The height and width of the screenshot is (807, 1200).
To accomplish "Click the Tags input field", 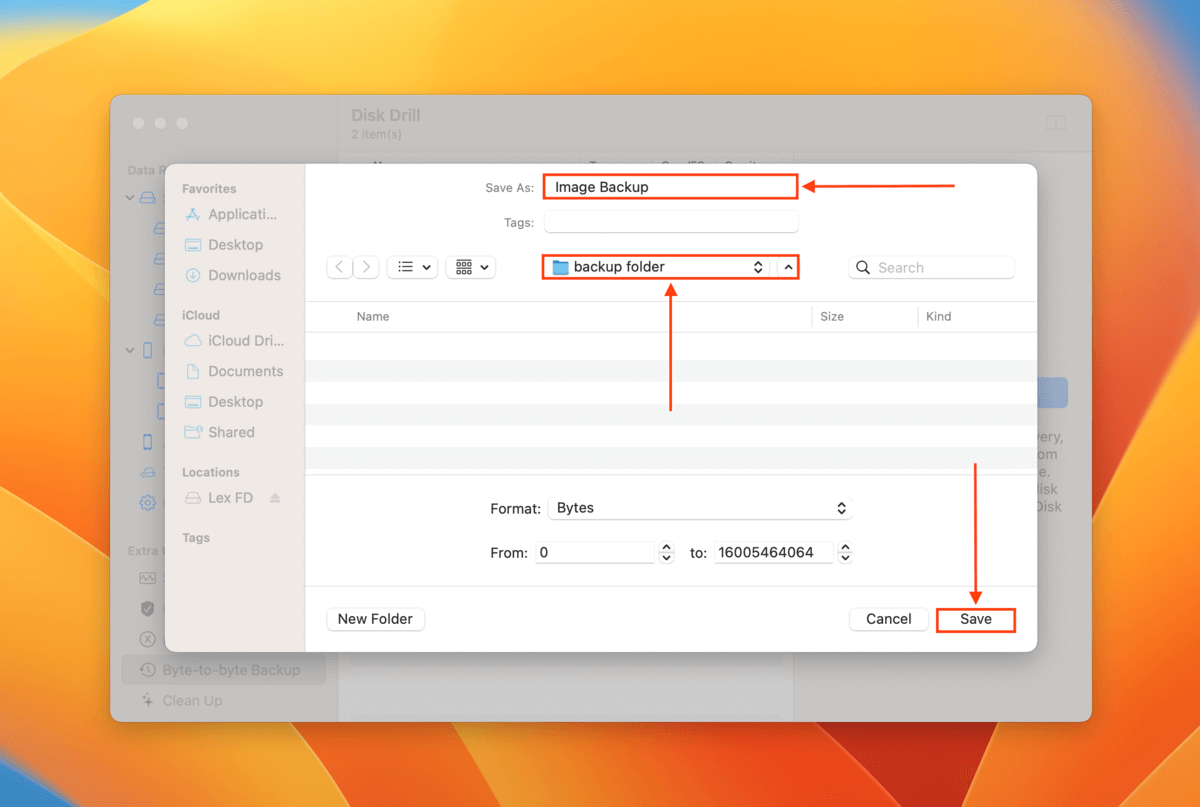I will 671,222.
